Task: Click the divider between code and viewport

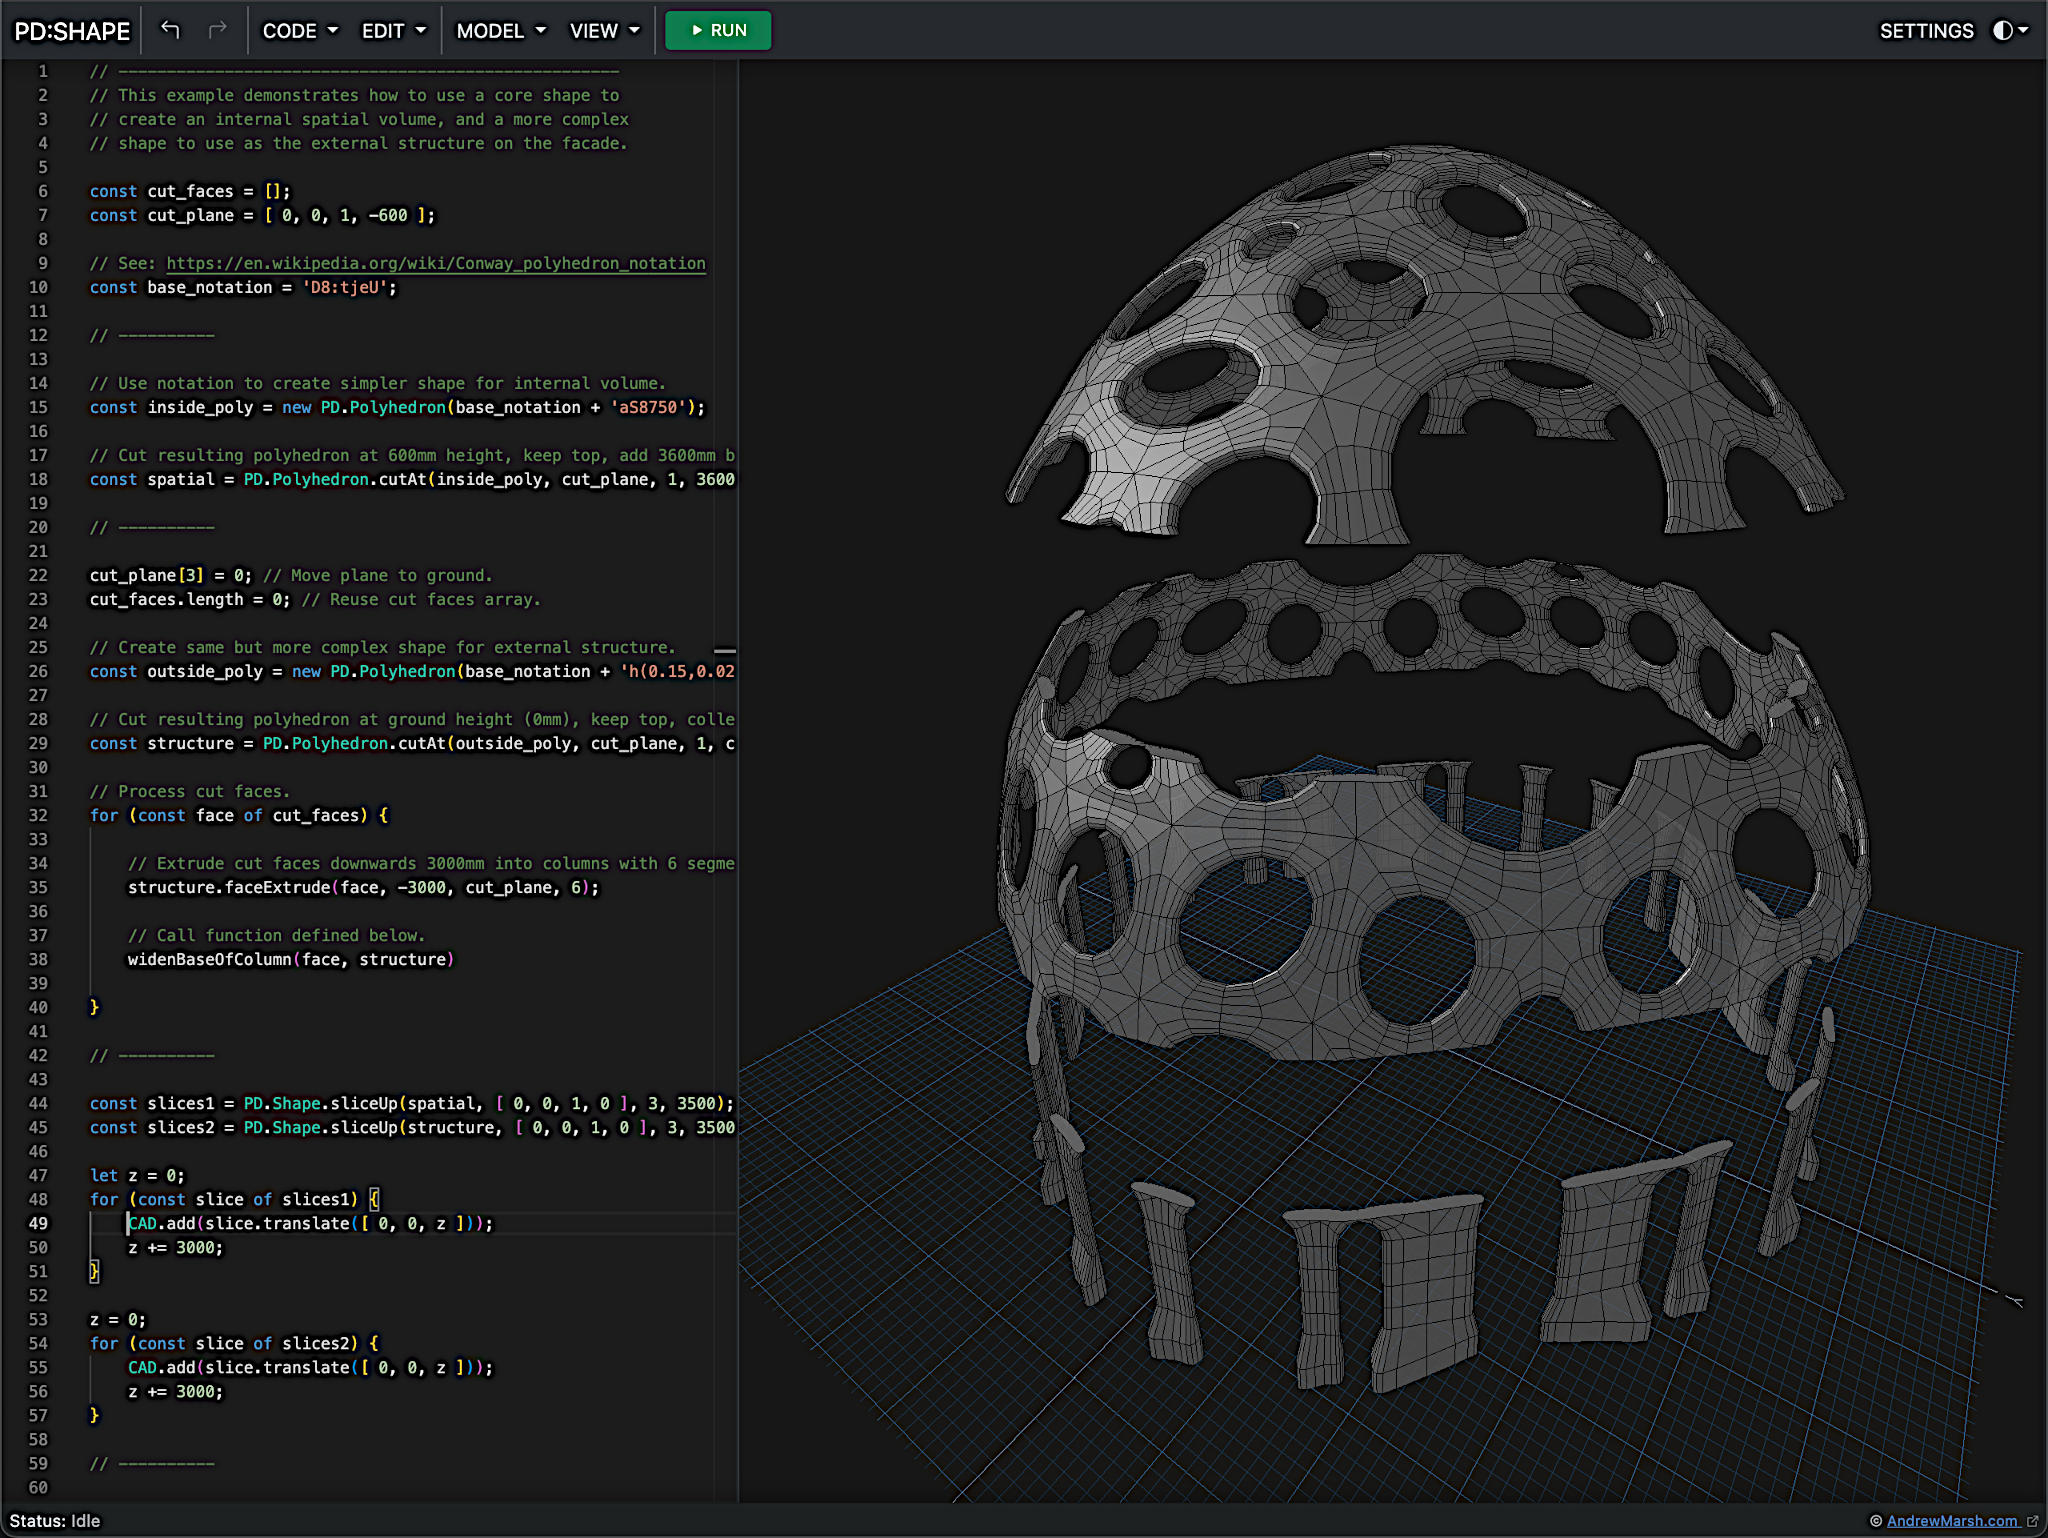Action: tap(738, 780)
